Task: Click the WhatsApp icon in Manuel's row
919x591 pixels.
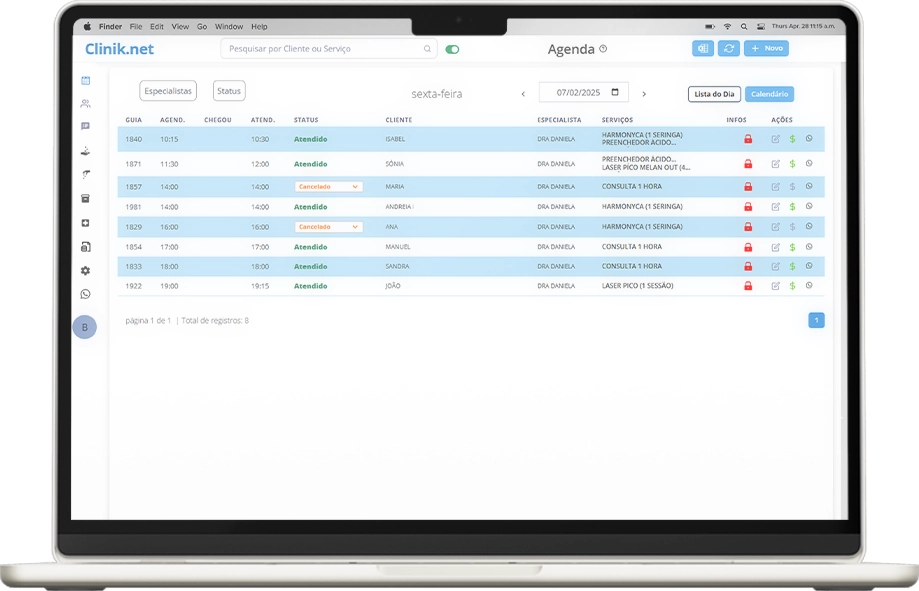Action: coord(809,246)
